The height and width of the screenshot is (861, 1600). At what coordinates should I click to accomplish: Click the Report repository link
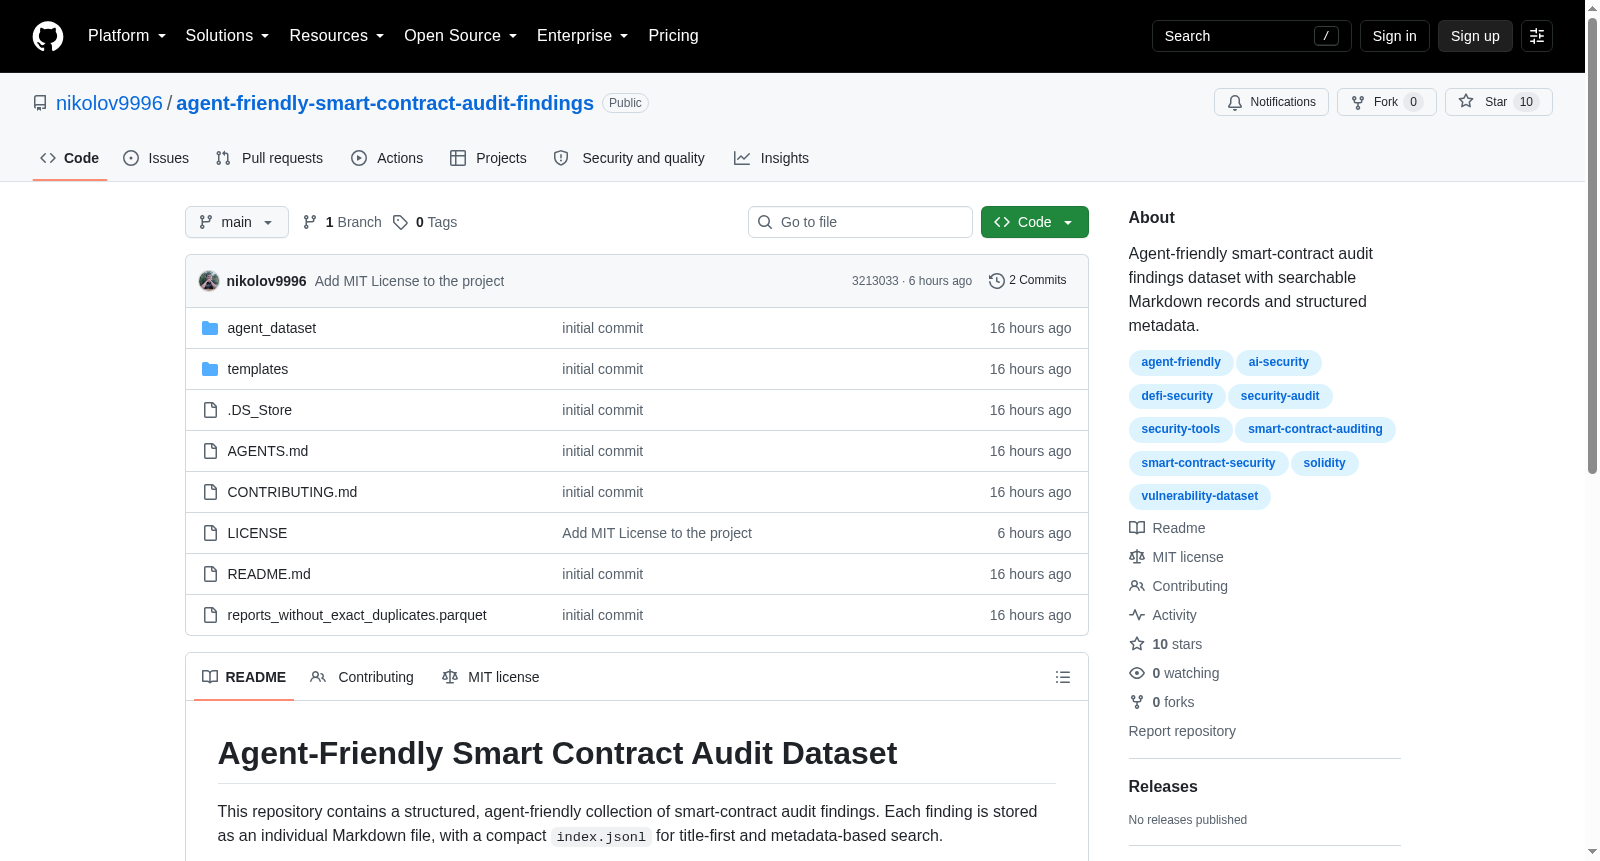1182,731
